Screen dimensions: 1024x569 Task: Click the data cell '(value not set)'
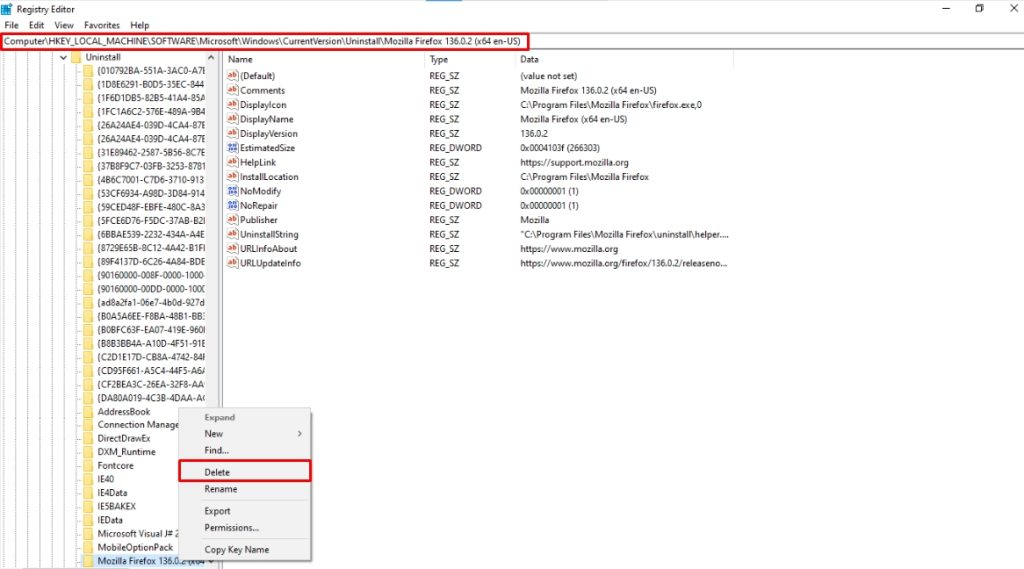pos(549,76)
